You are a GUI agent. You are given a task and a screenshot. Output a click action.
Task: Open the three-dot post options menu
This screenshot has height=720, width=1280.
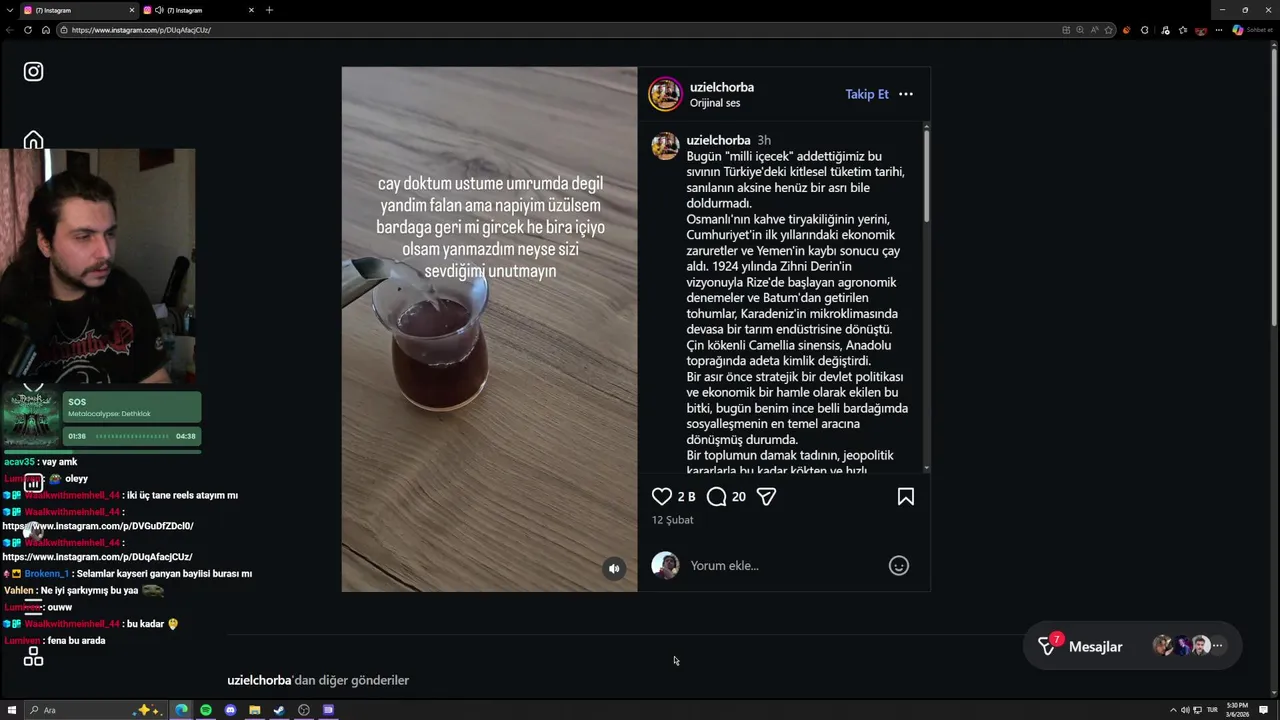pyautogui.click(x=906, y=94)
